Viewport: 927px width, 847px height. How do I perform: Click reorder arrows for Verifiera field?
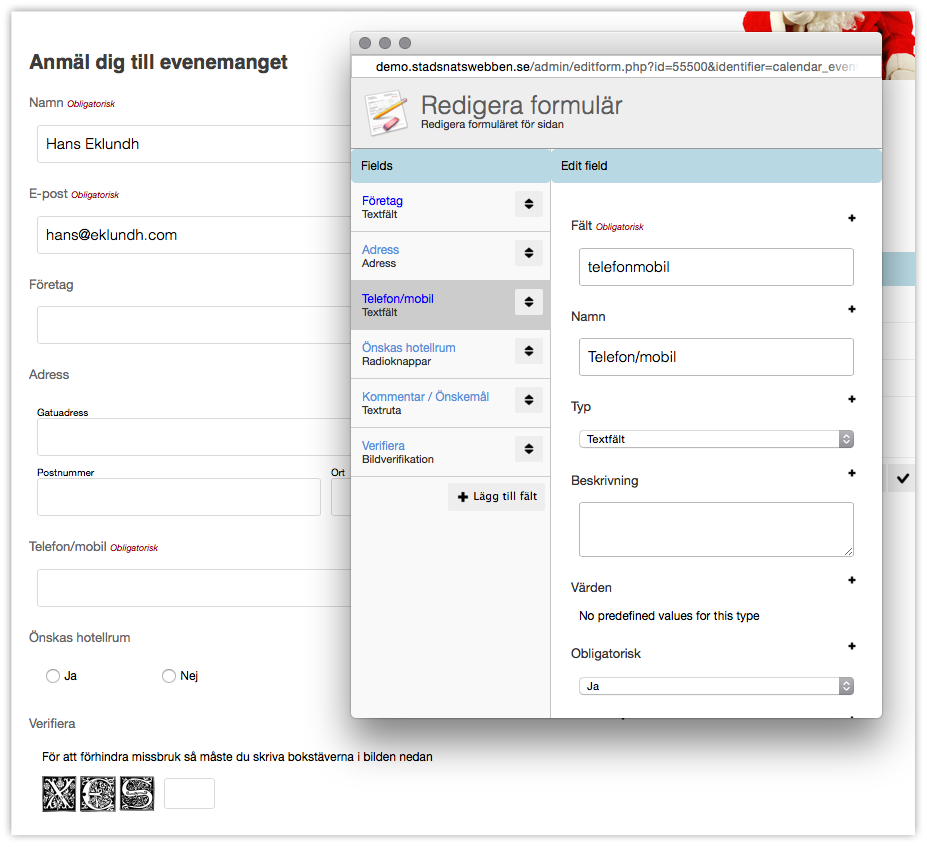tap(529, 449)
